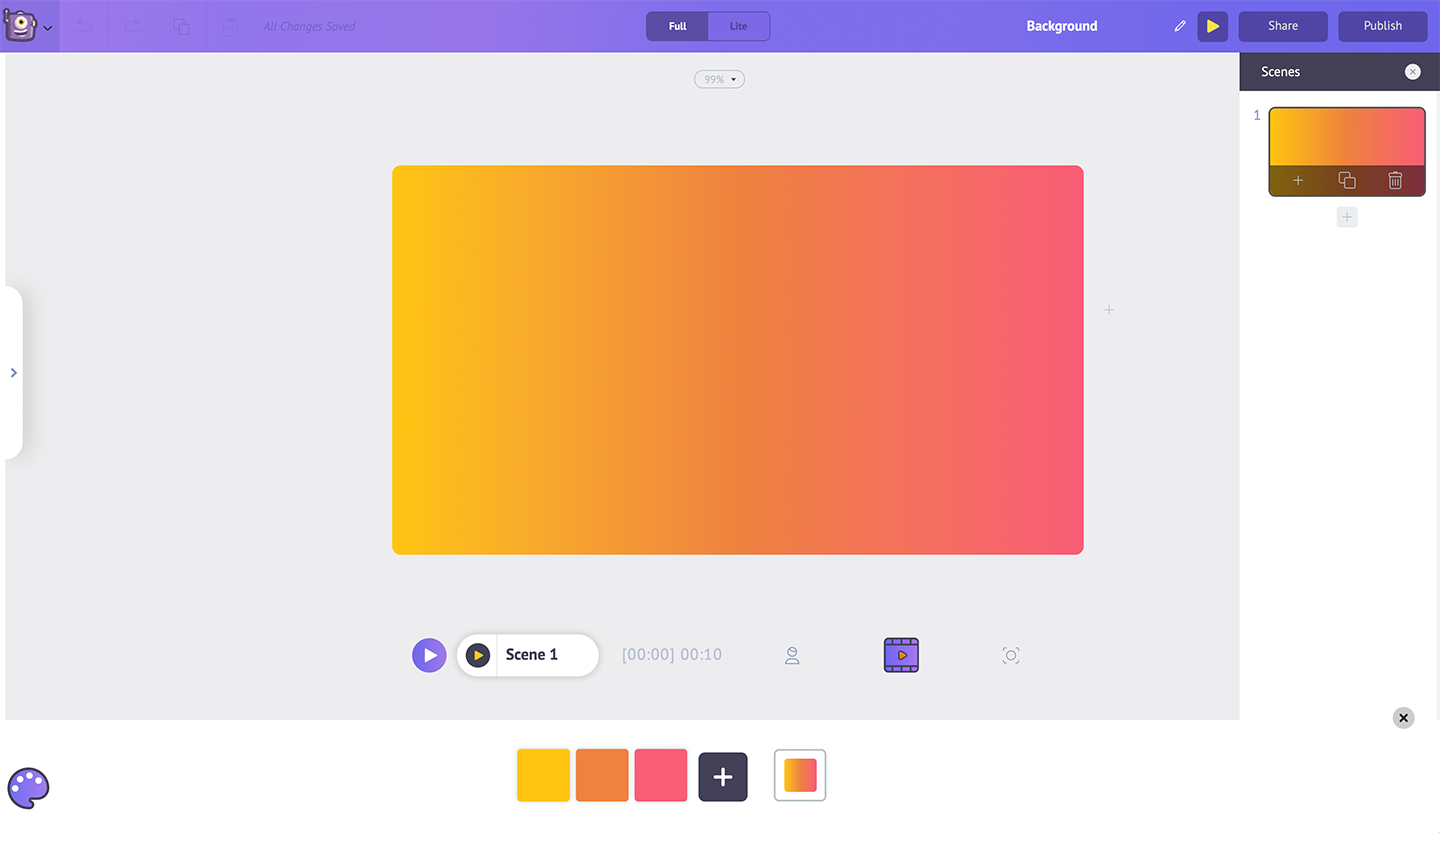Click the pencil icon to rename project

coord(1180,26)
